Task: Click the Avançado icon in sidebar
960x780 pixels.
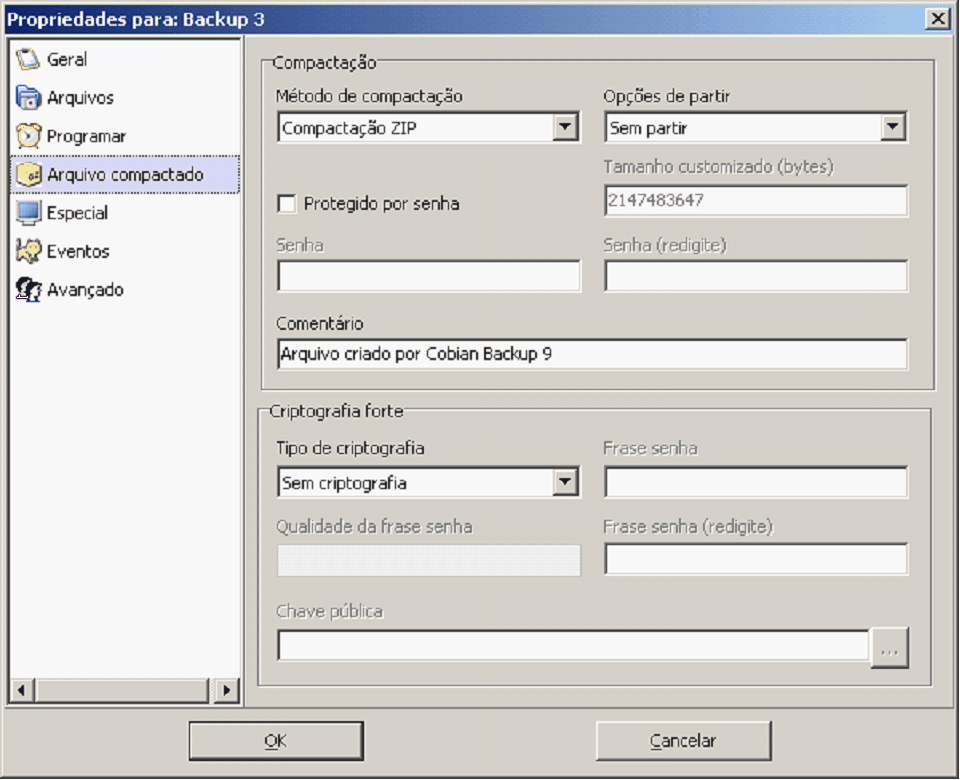Action: coord(28,290)
